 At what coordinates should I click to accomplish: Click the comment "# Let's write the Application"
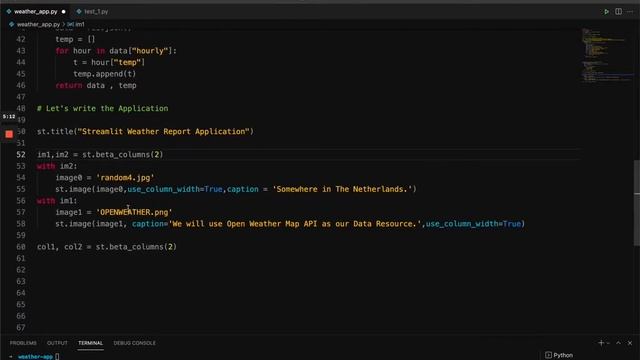(102, 109)
